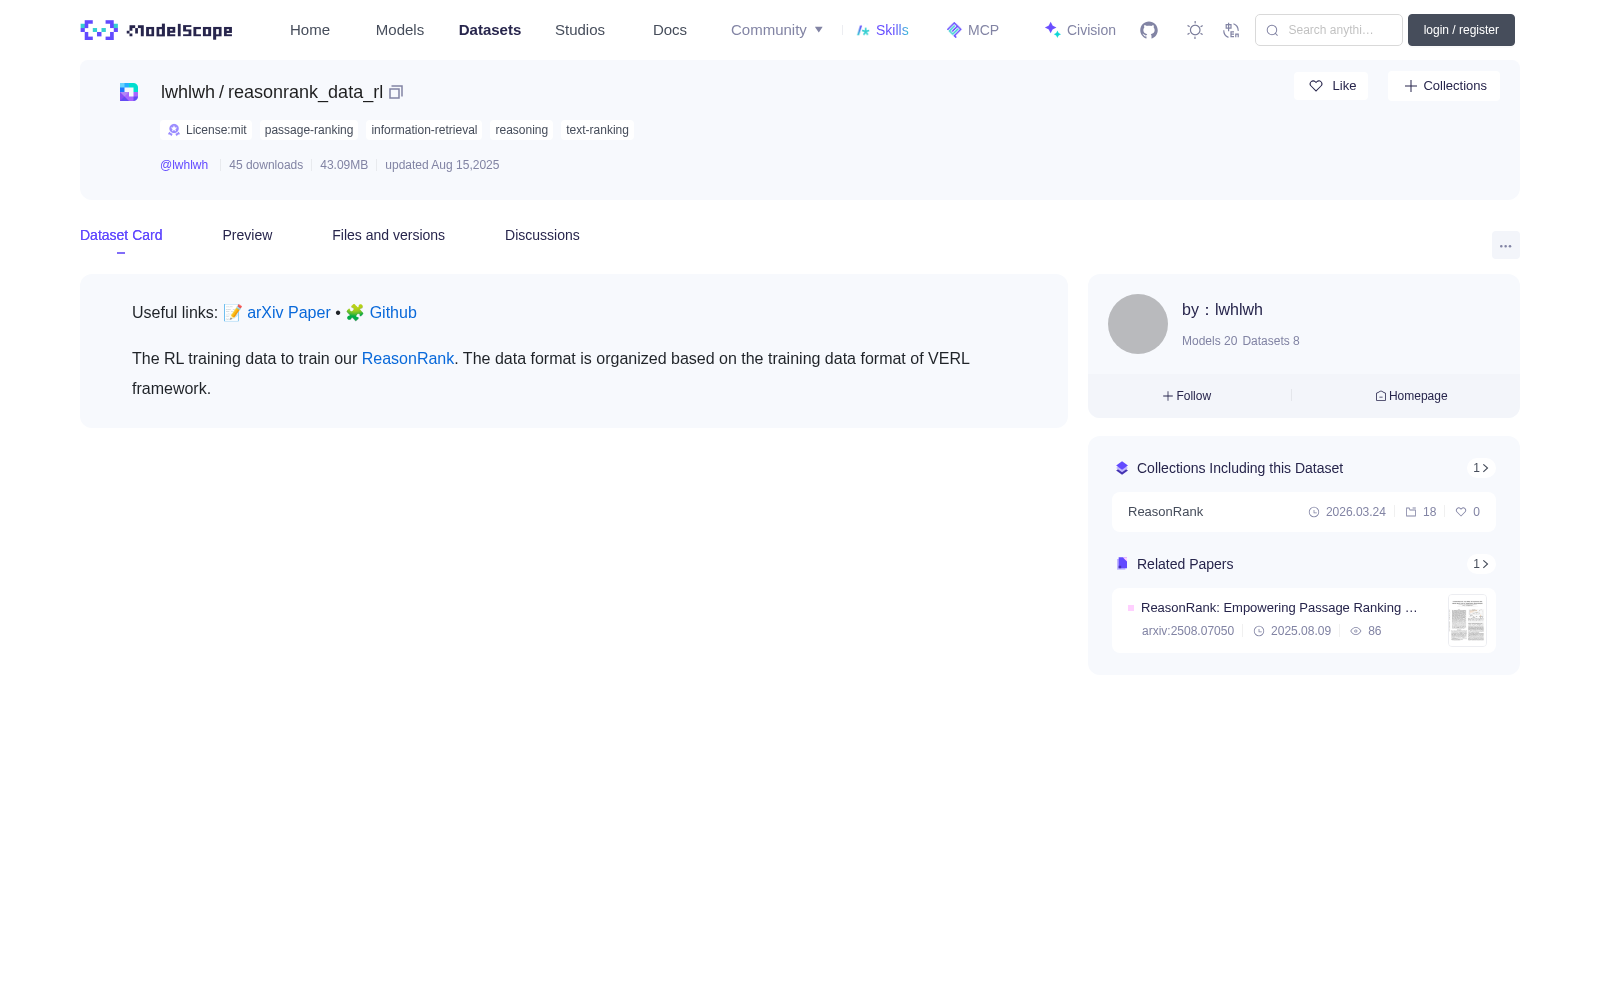
Task: Click the dataset avatar icon beside title
Action: click(129, 92)
